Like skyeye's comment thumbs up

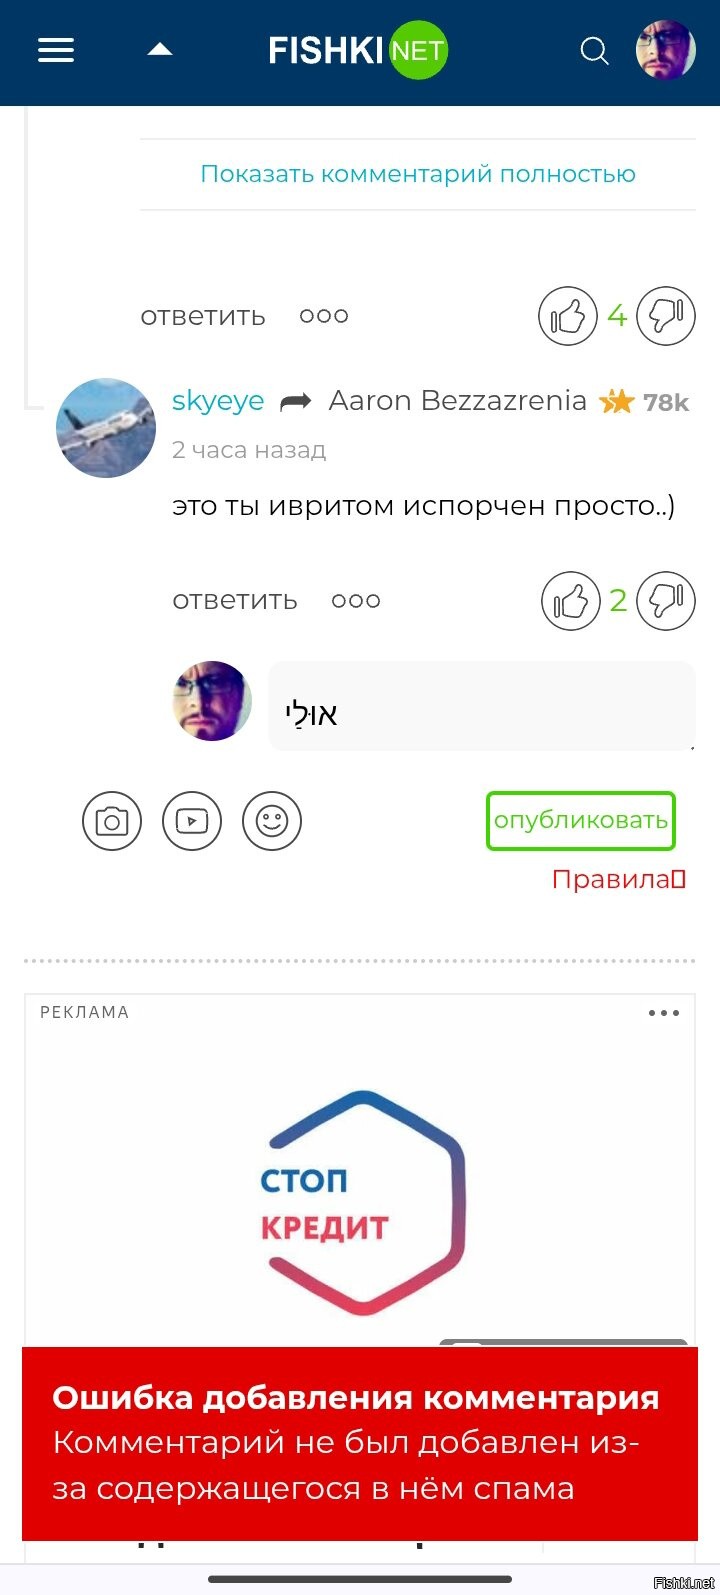coord(571,601)
